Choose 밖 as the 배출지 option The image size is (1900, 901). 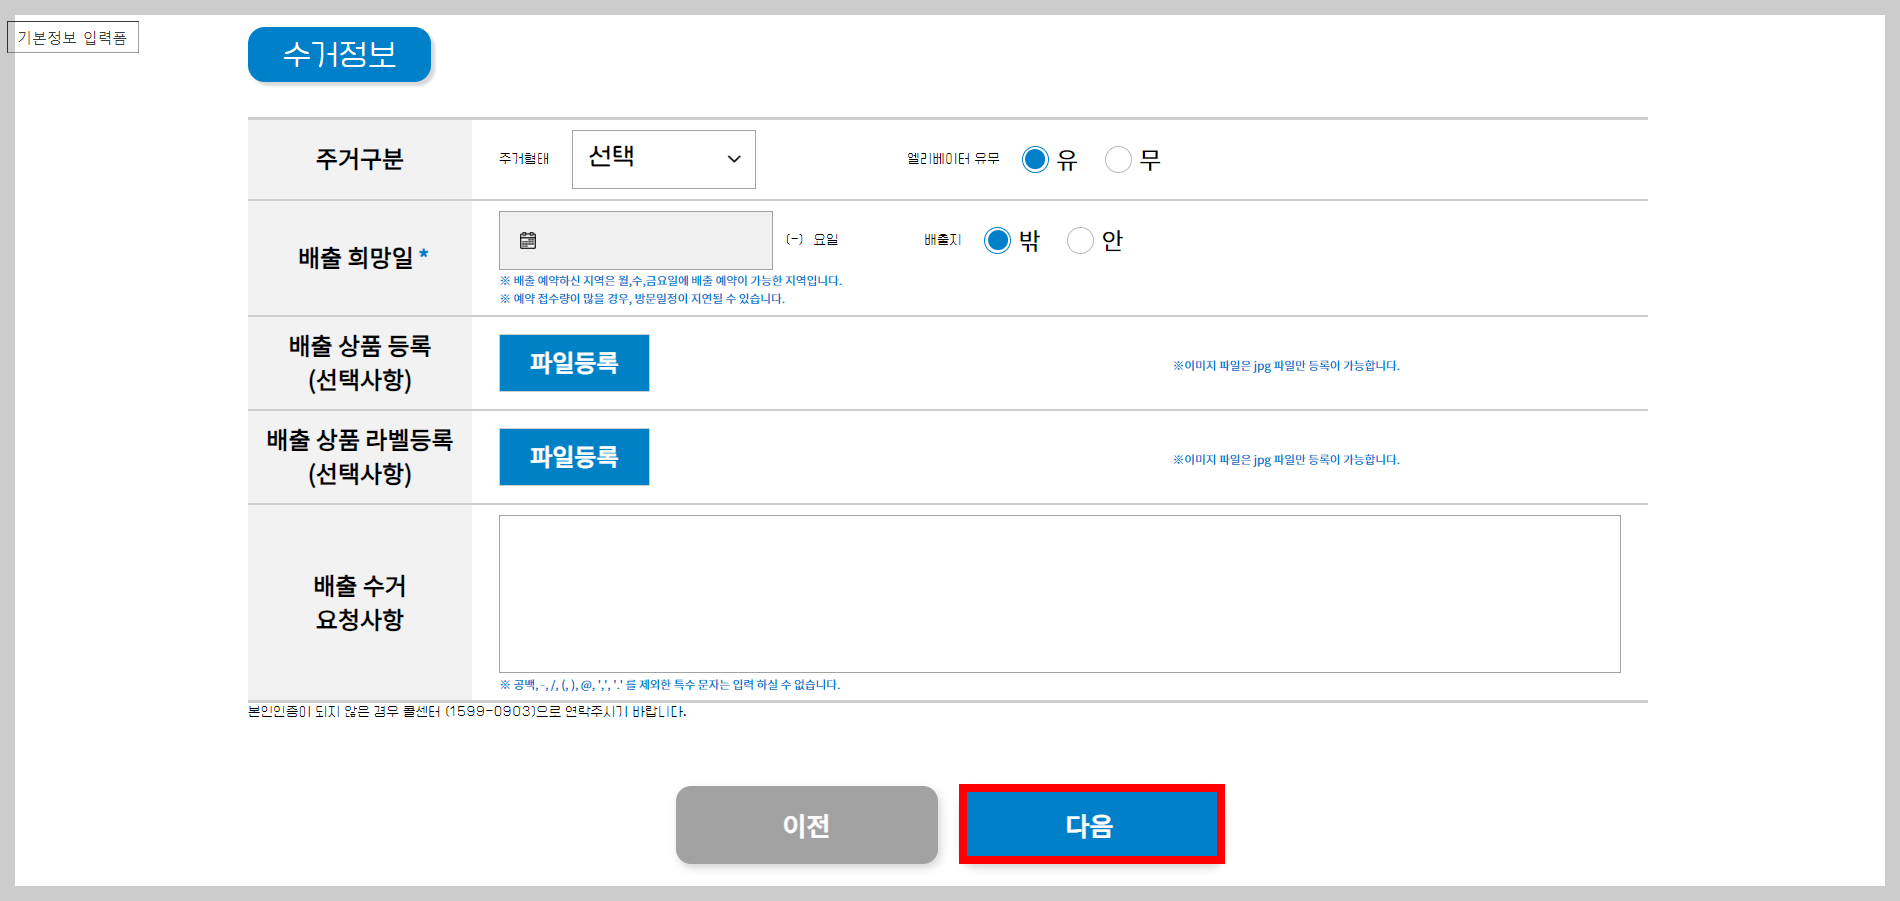click(997, 240)
